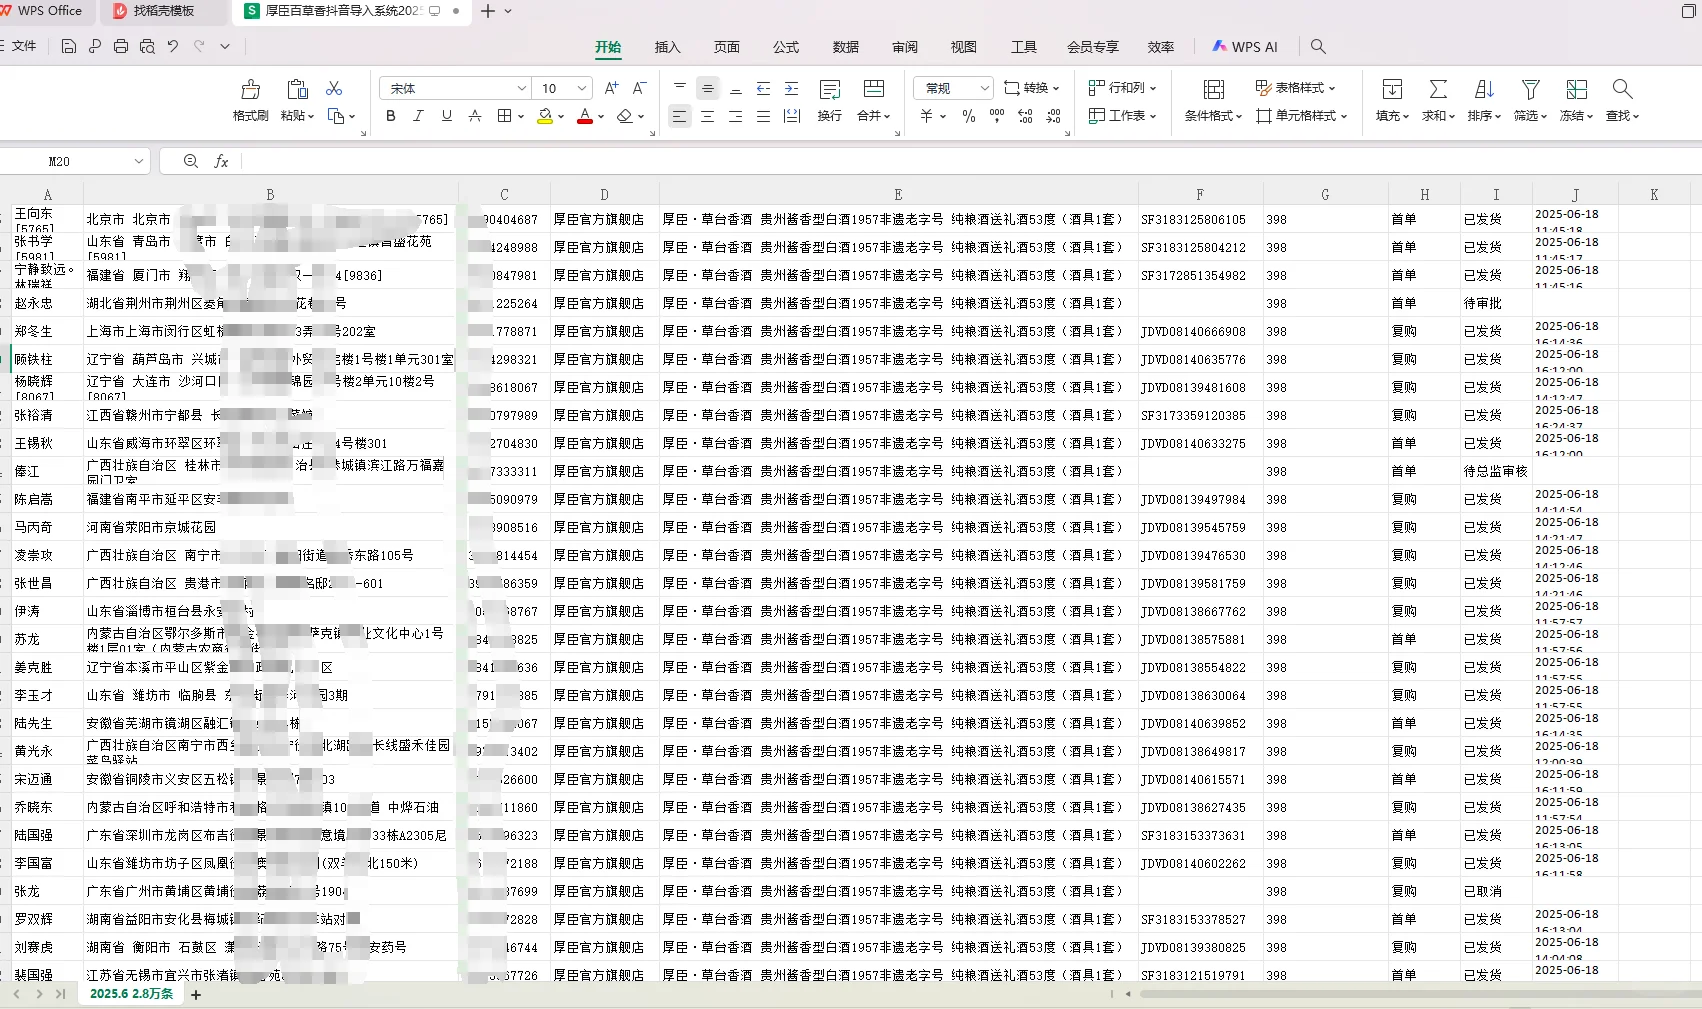Click the Freeze panes (冻结) icon
This screenshot has height=1009, width=1702.
(x=1577, y=89)
